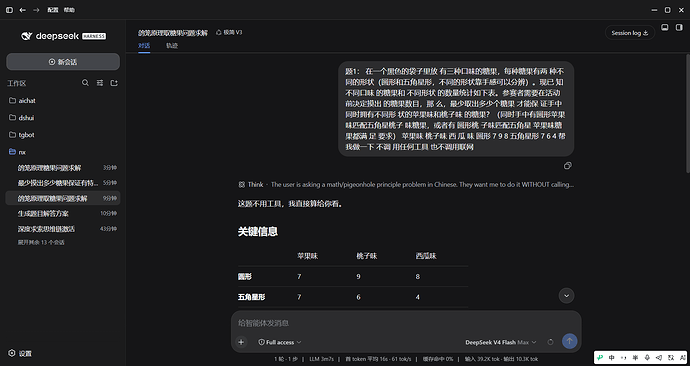690x366 pixels.
Task: Send message with the arrow button
Action: click(569, 341)
